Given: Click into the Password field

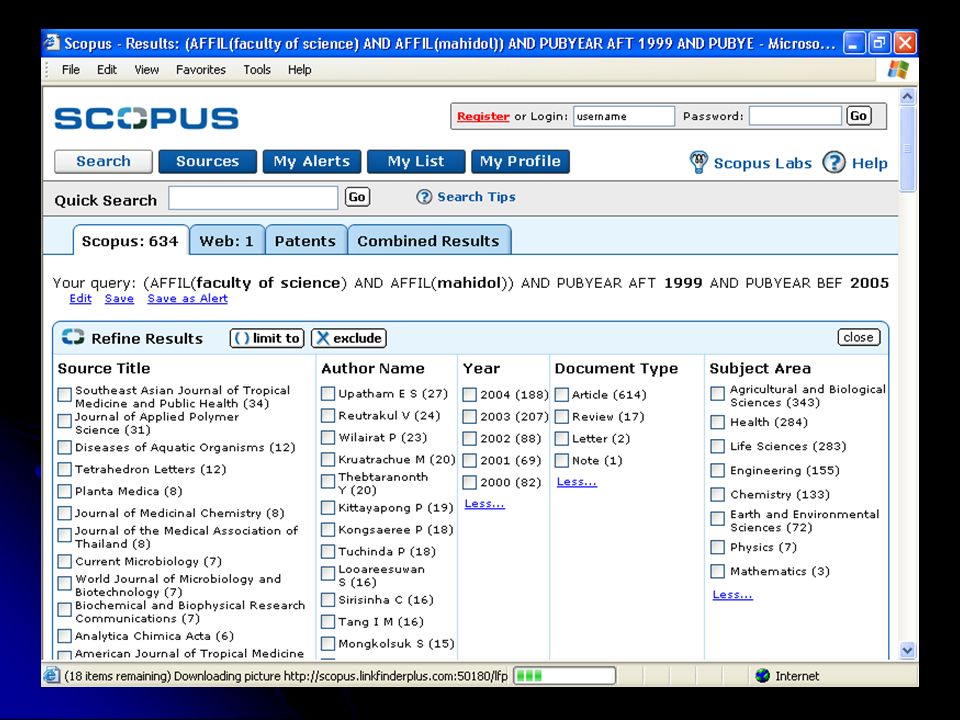Looking at the screenshot, I should [795, 116].
